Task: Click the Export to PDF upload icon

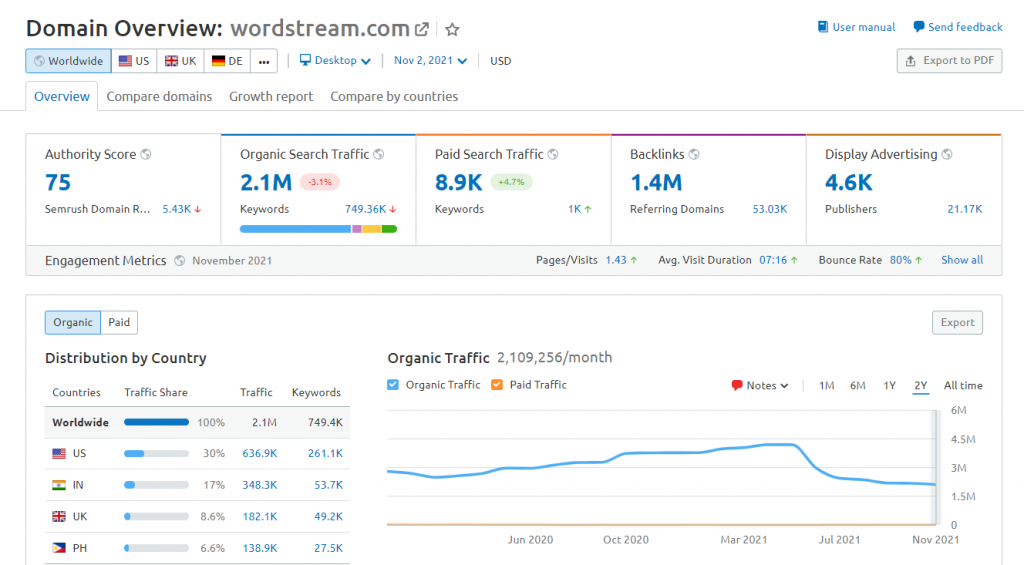Action: (x=910, y=61)
